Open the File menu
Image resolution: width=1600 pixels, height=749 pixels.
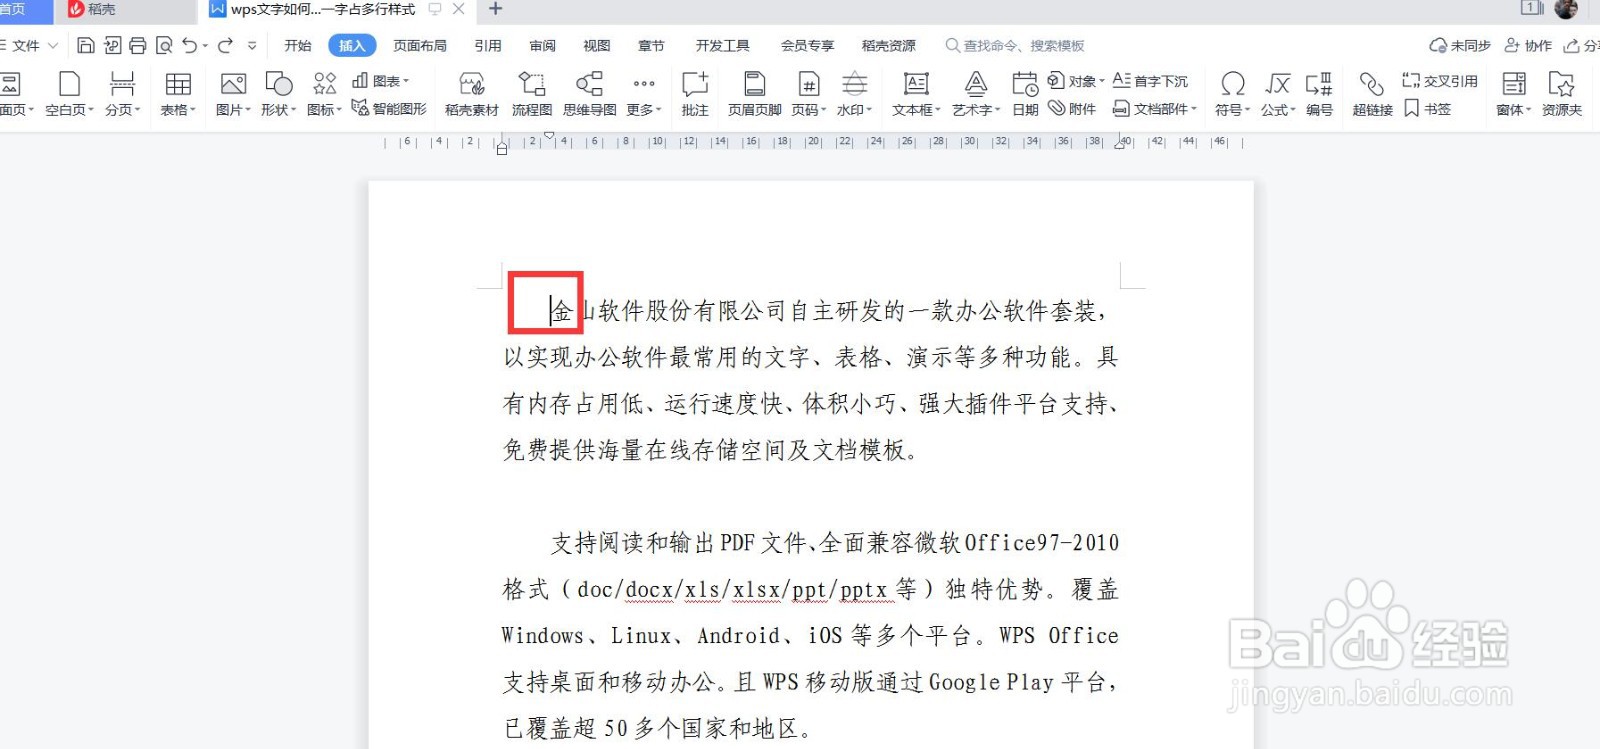[x=29, y=45]
